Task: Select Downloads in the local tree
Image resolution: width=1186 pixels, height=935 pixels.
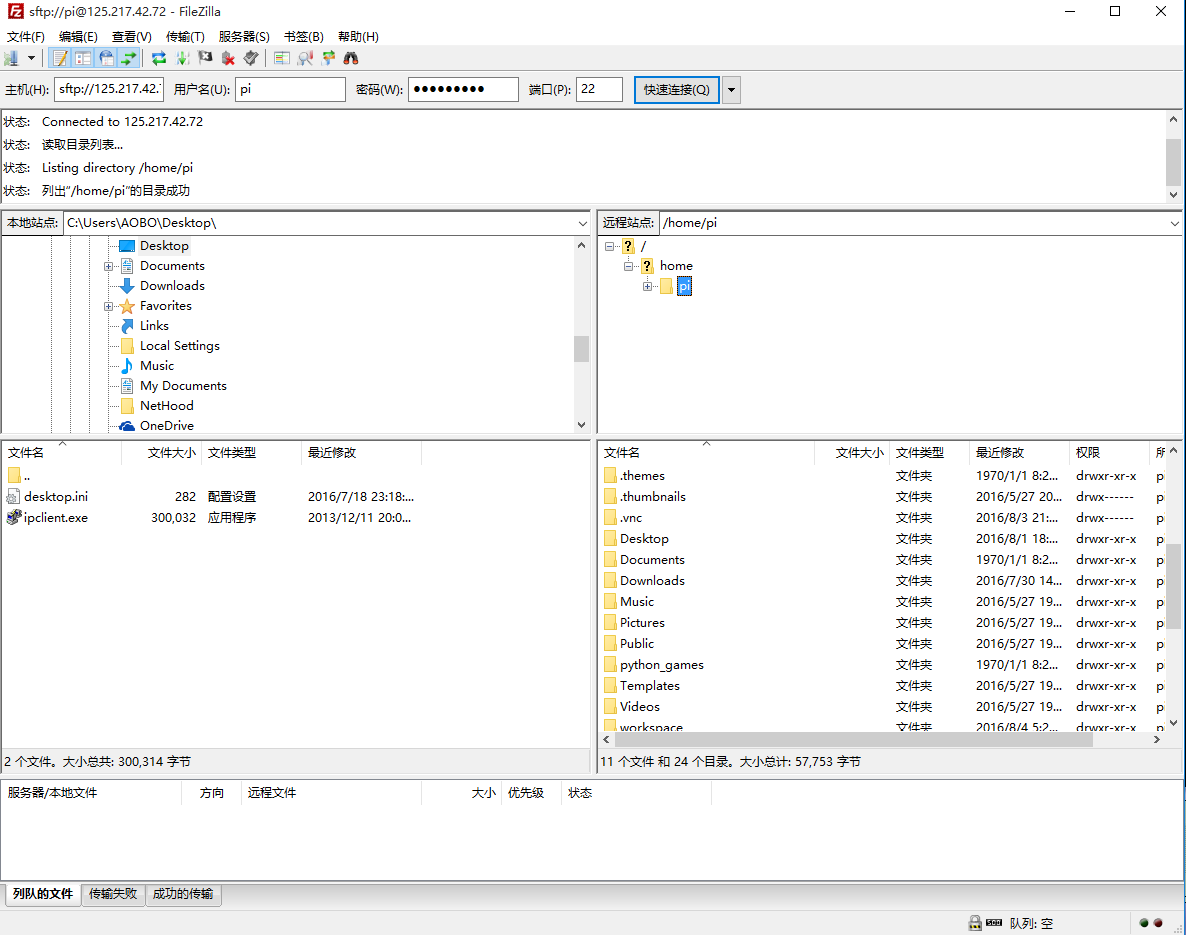Action: pyautogui.click(x=172, y=286)
